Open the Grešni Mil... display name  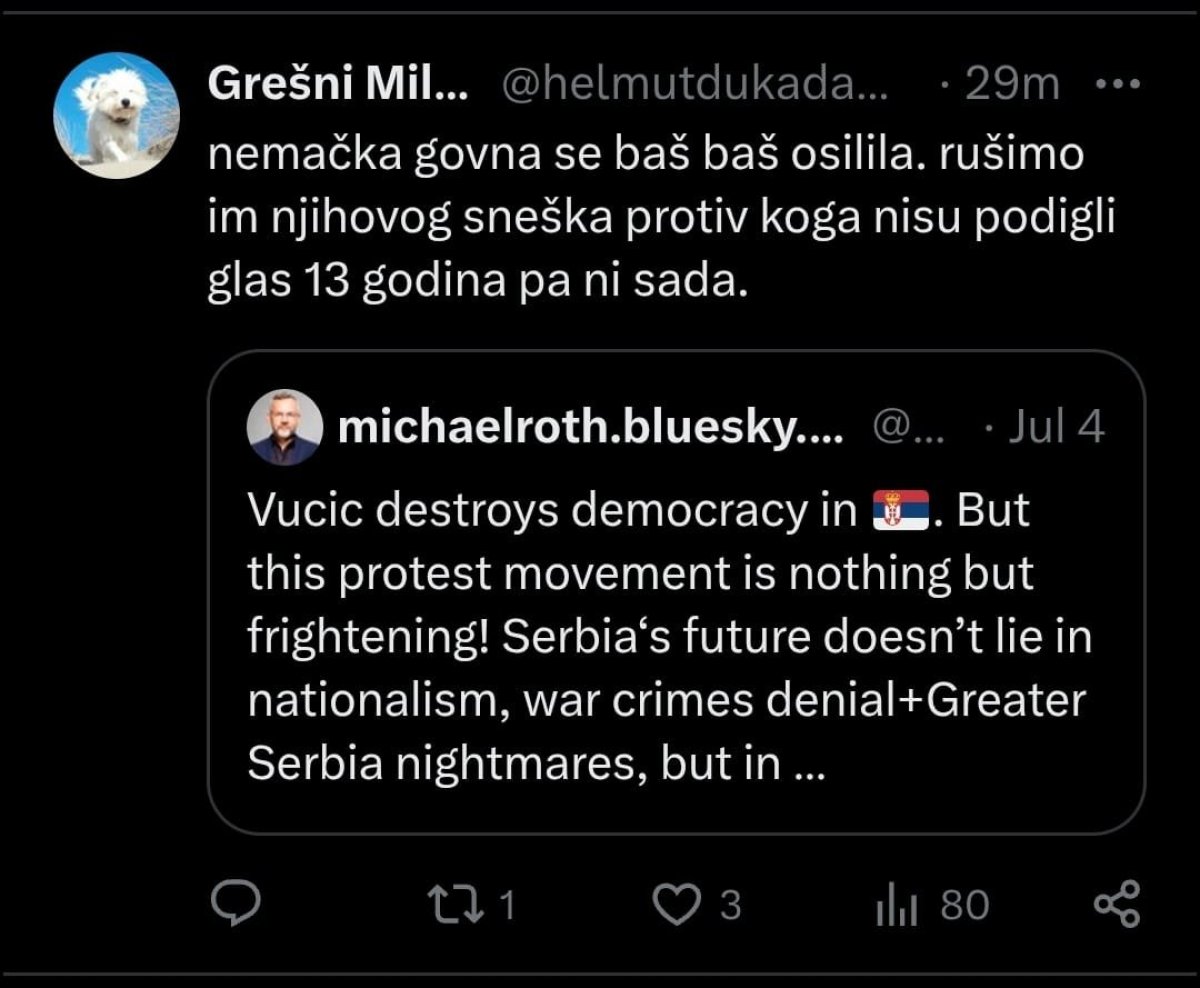[x=337, y=86]
